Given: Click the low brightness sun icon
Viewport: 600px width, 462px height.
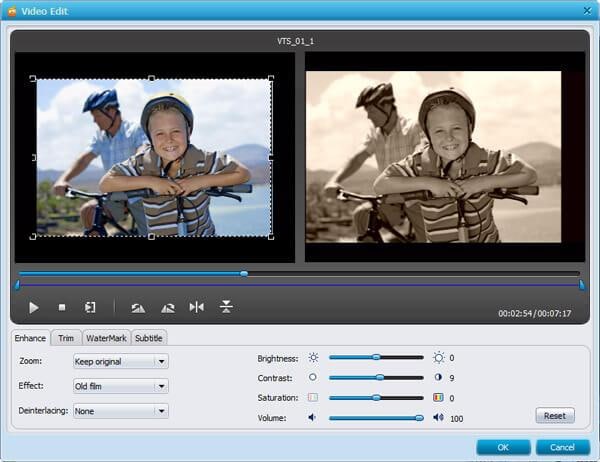Looking at the screenshot, I should tap(313, 358).
